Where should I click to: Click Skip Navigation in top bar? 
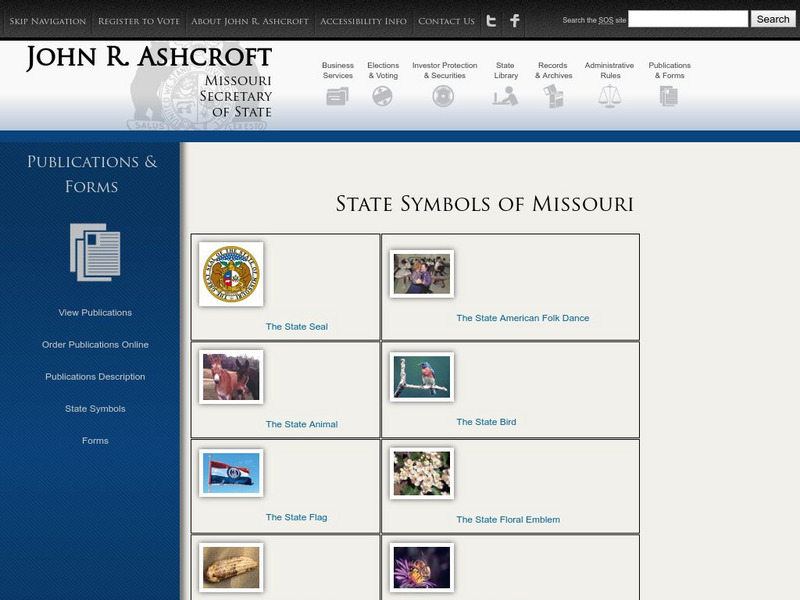47,21
